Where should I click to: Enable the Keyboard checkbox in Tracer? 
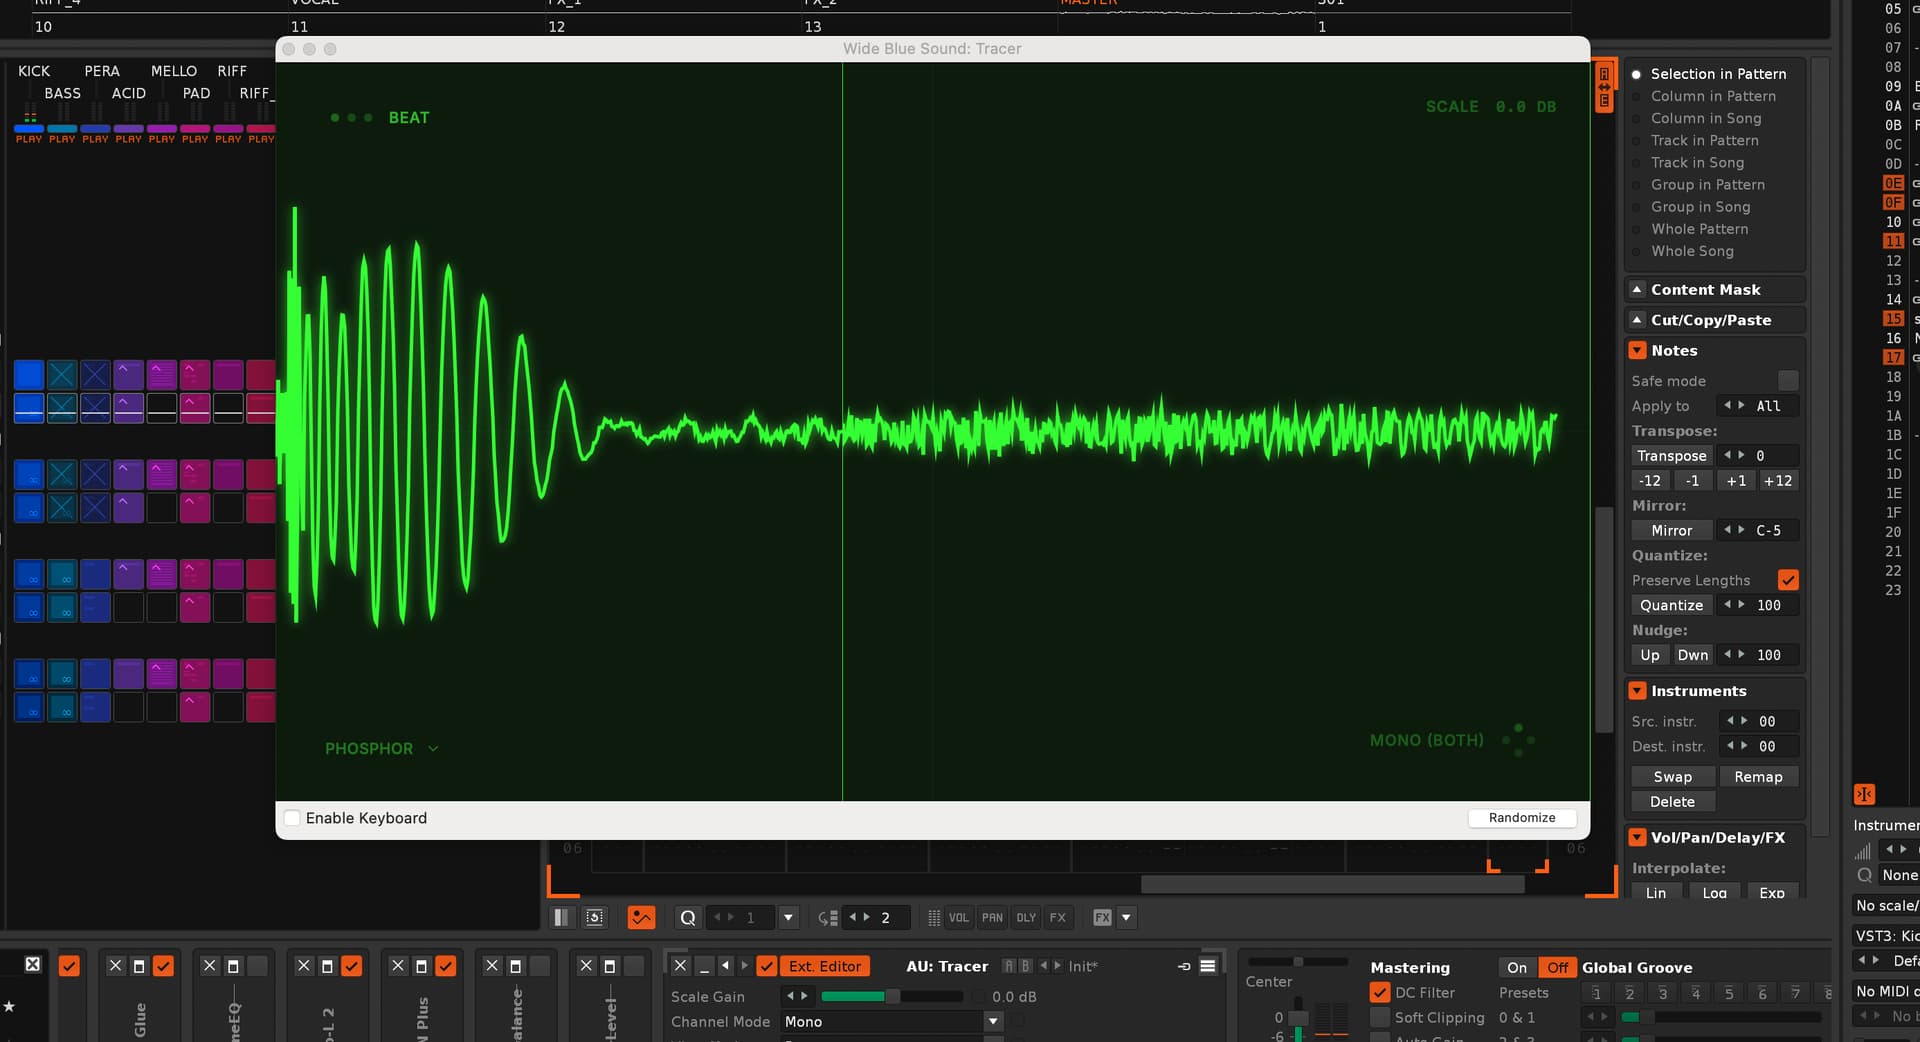click(293, 818)
